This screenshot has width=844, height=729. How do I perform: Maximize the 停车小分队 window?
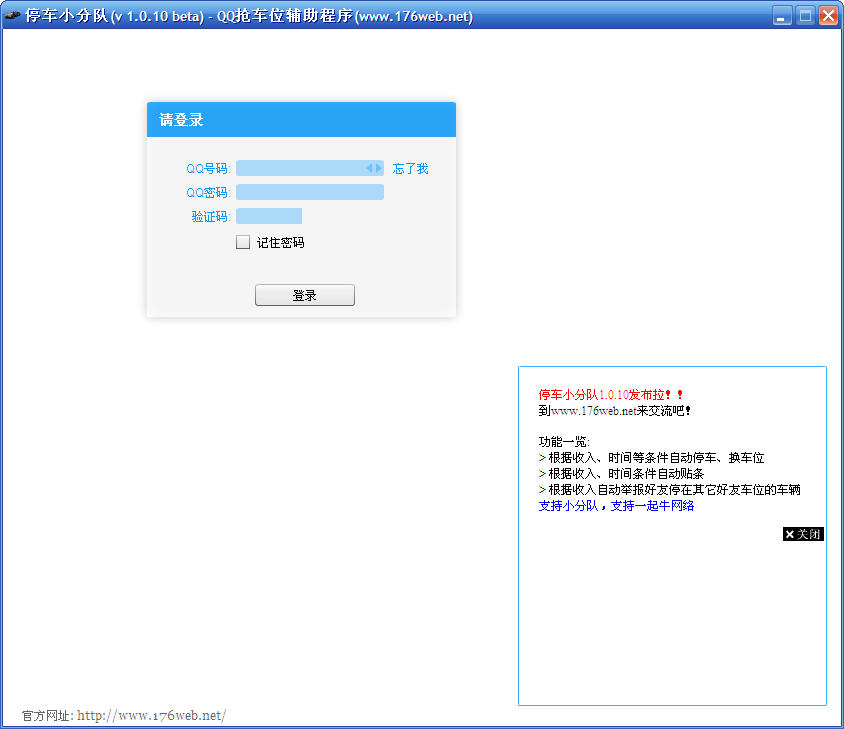tap(805, 16)
